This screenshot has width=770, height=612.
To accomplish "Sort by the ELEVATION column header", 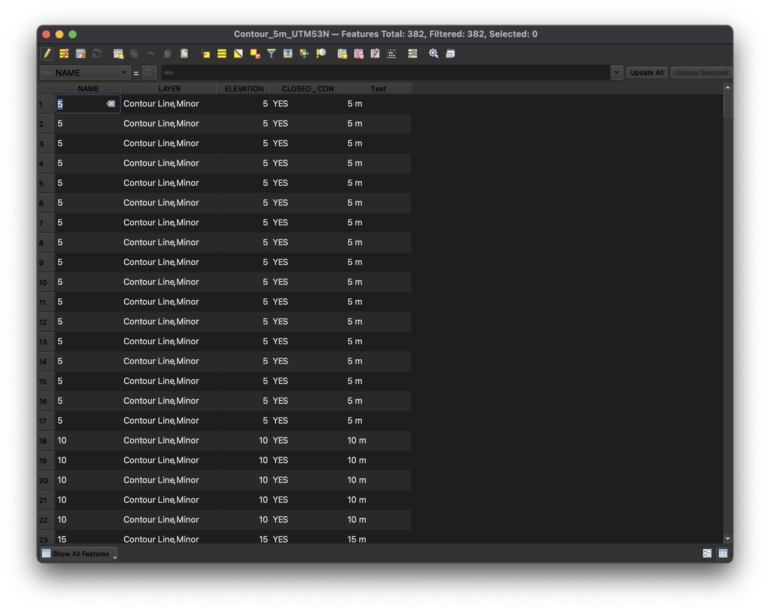I will tap(243, 89).
